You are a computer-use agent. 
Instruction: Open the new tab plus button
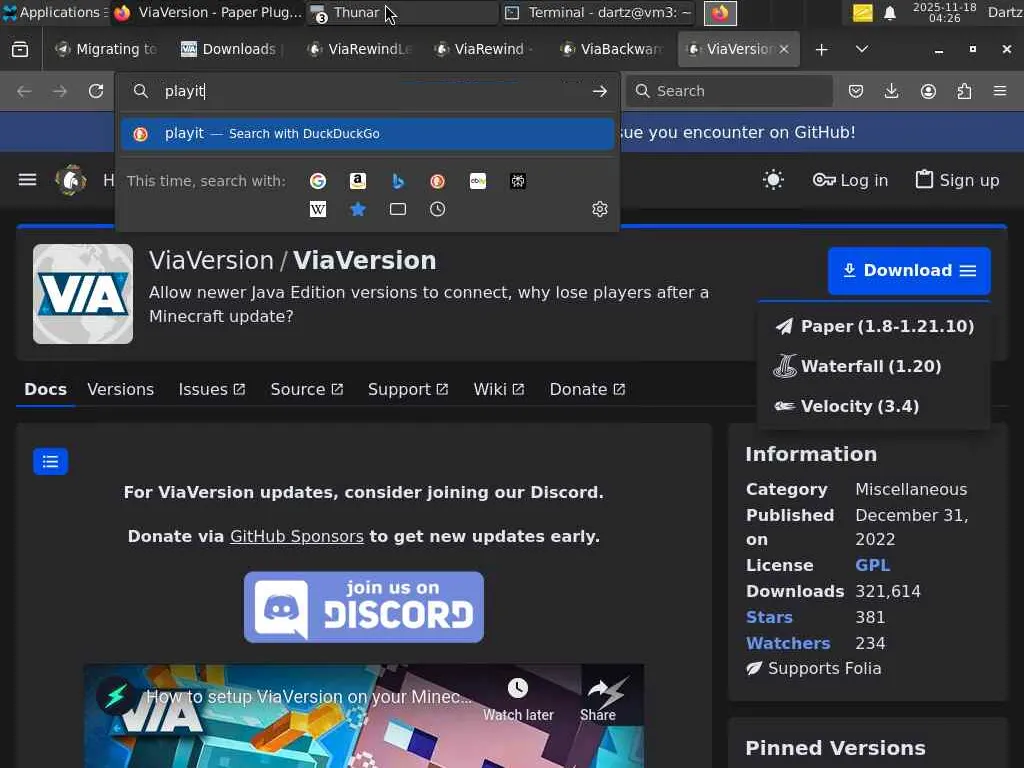click(x=822, y=50)
